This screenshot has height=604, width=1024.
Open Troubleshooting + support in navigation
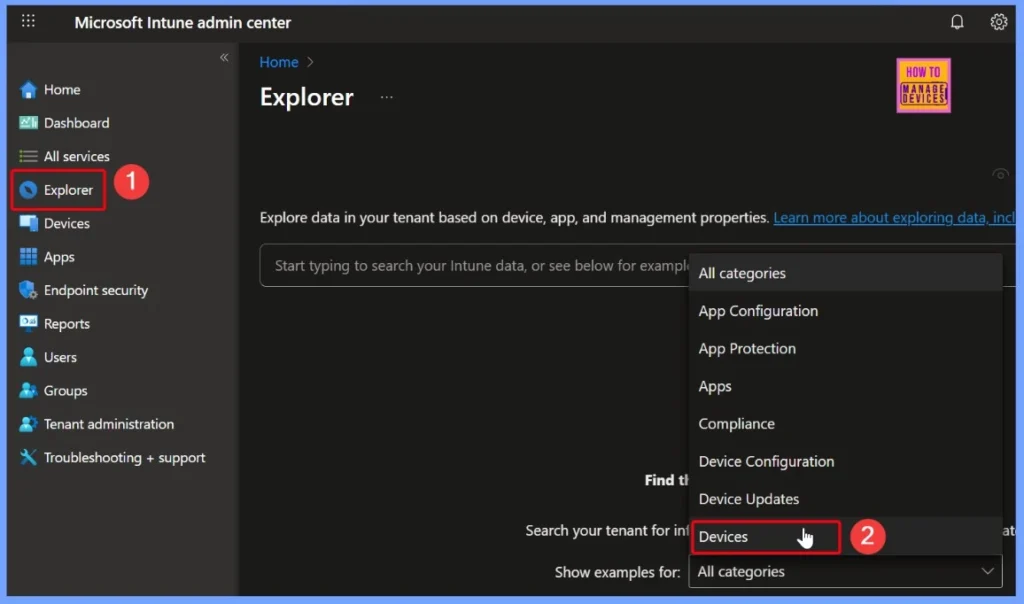tap(125, 458)
